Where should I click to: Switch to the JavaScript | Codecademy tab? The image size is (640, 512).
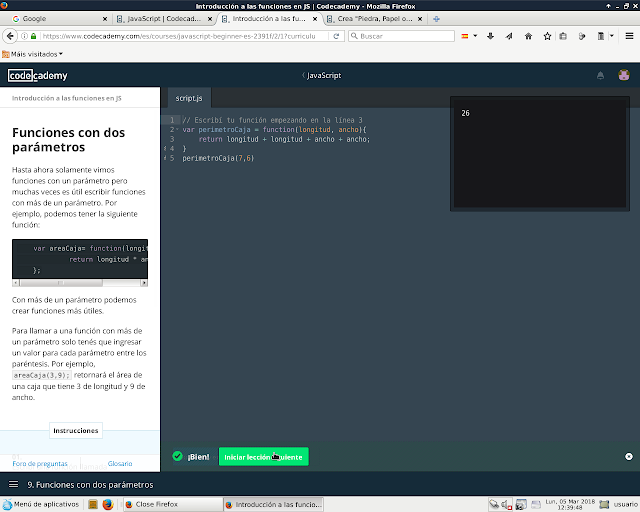click(x=163, y=19)
